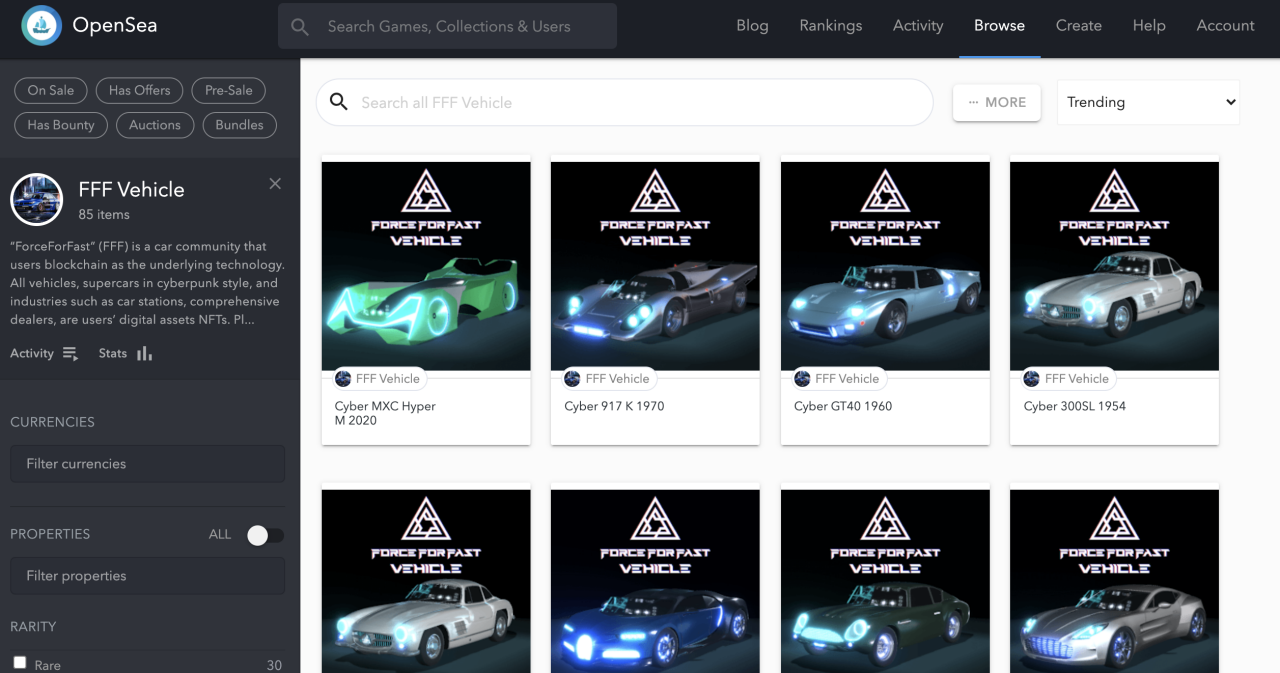Click FFF Vehicle badge on Cyber 917 K card
This screenshot has width=1280, height=673.
tap(607, 379)
